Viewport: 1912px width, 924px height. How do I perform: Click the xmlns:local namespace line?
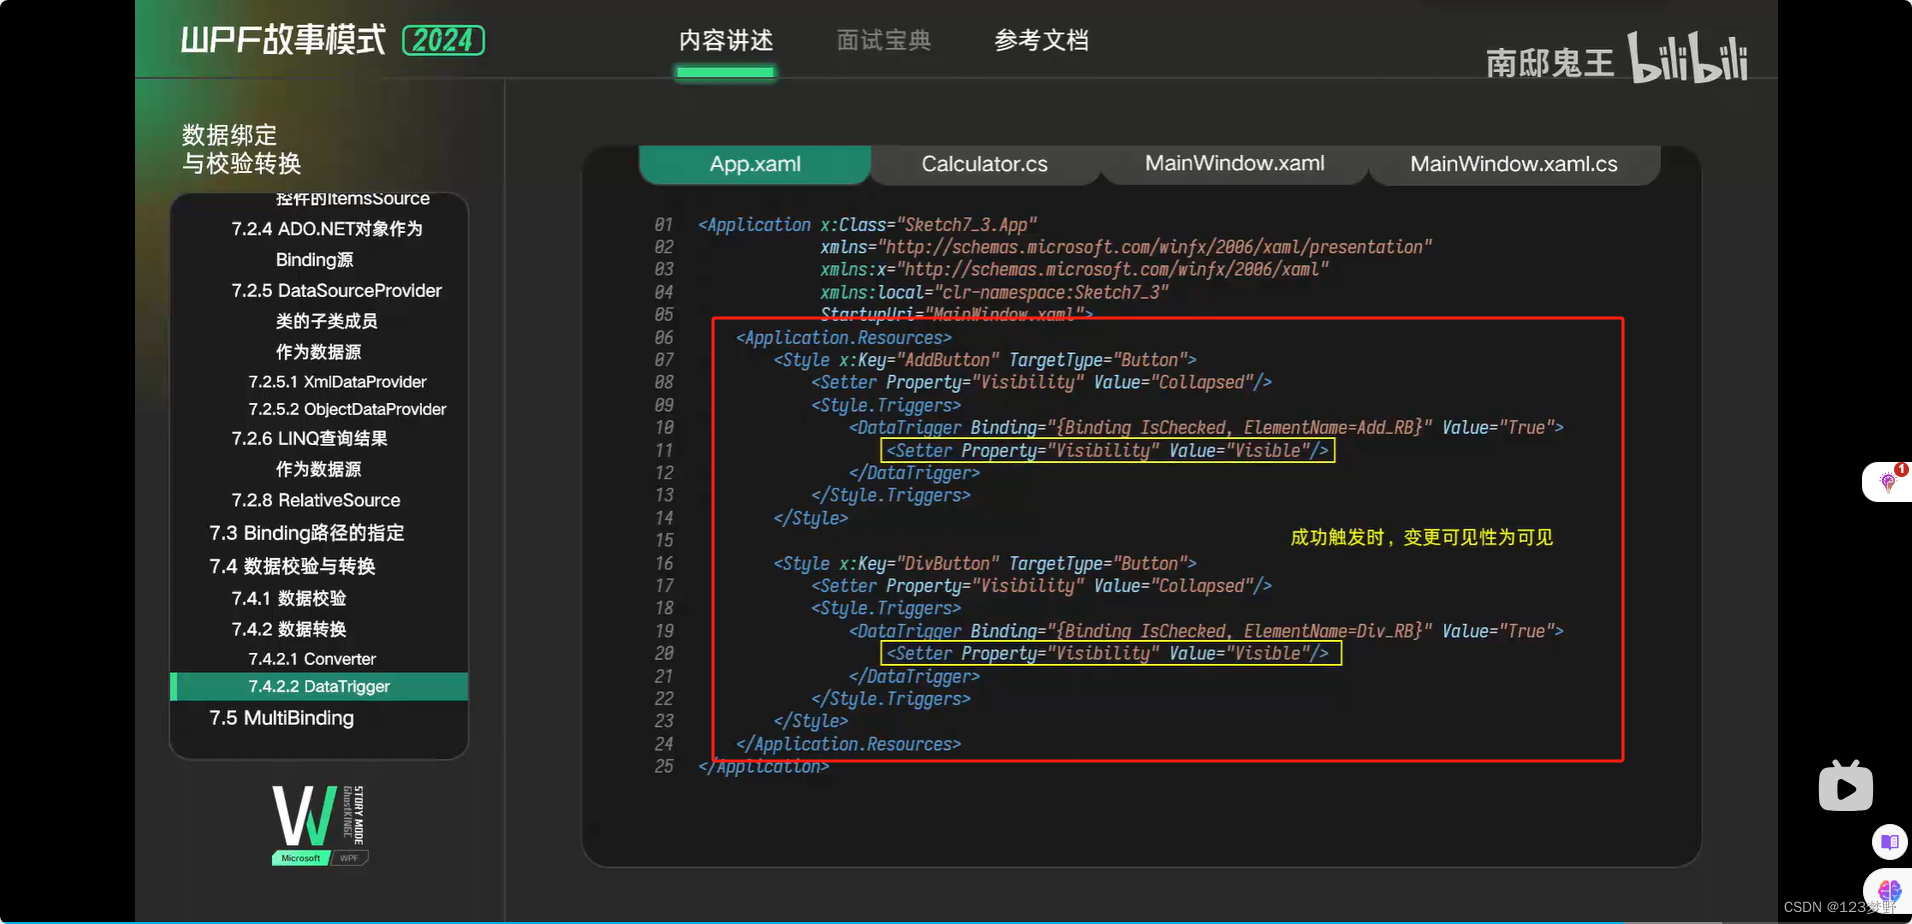[994, 293]
